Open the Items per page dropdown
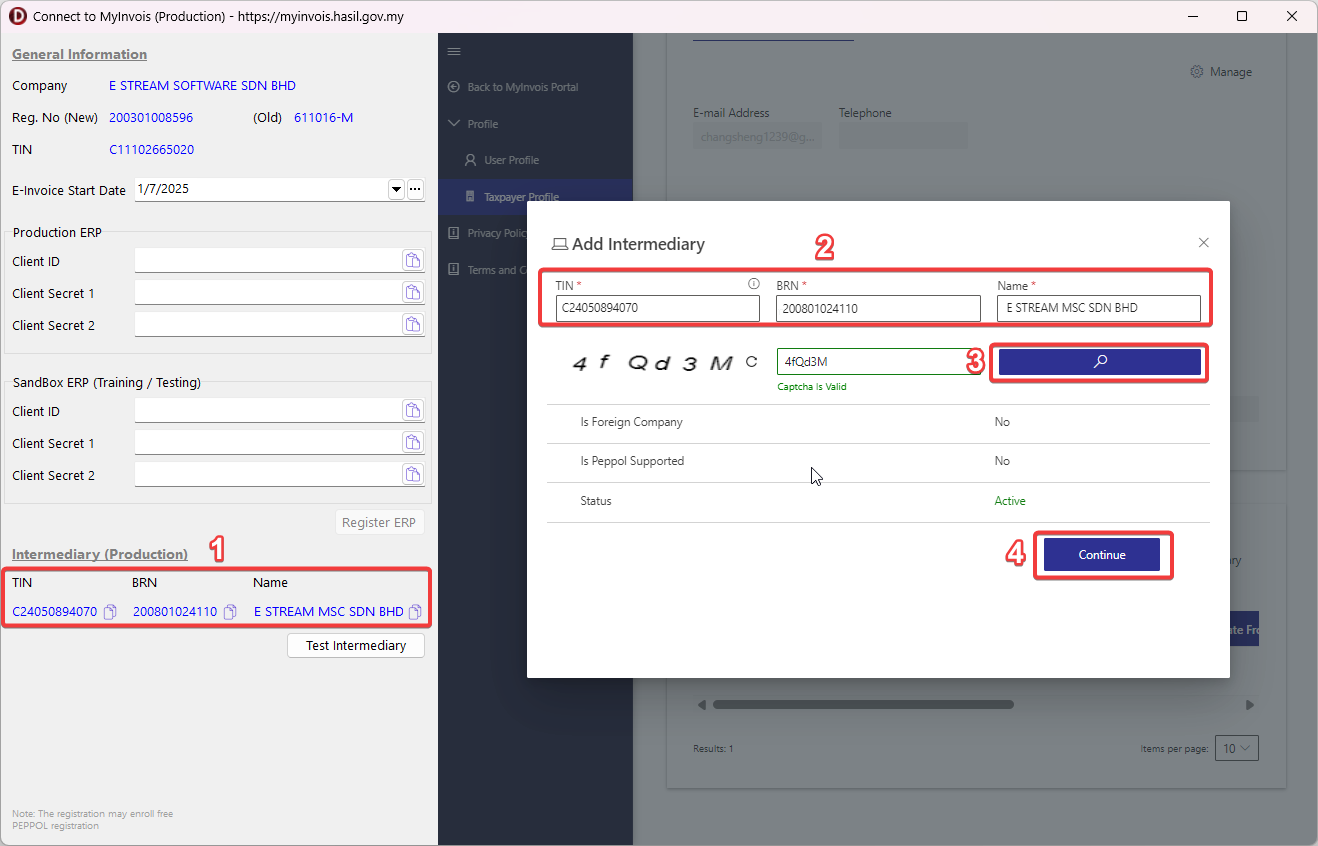The height and width of the screenshot is (846, 1318). (1236, 748)
